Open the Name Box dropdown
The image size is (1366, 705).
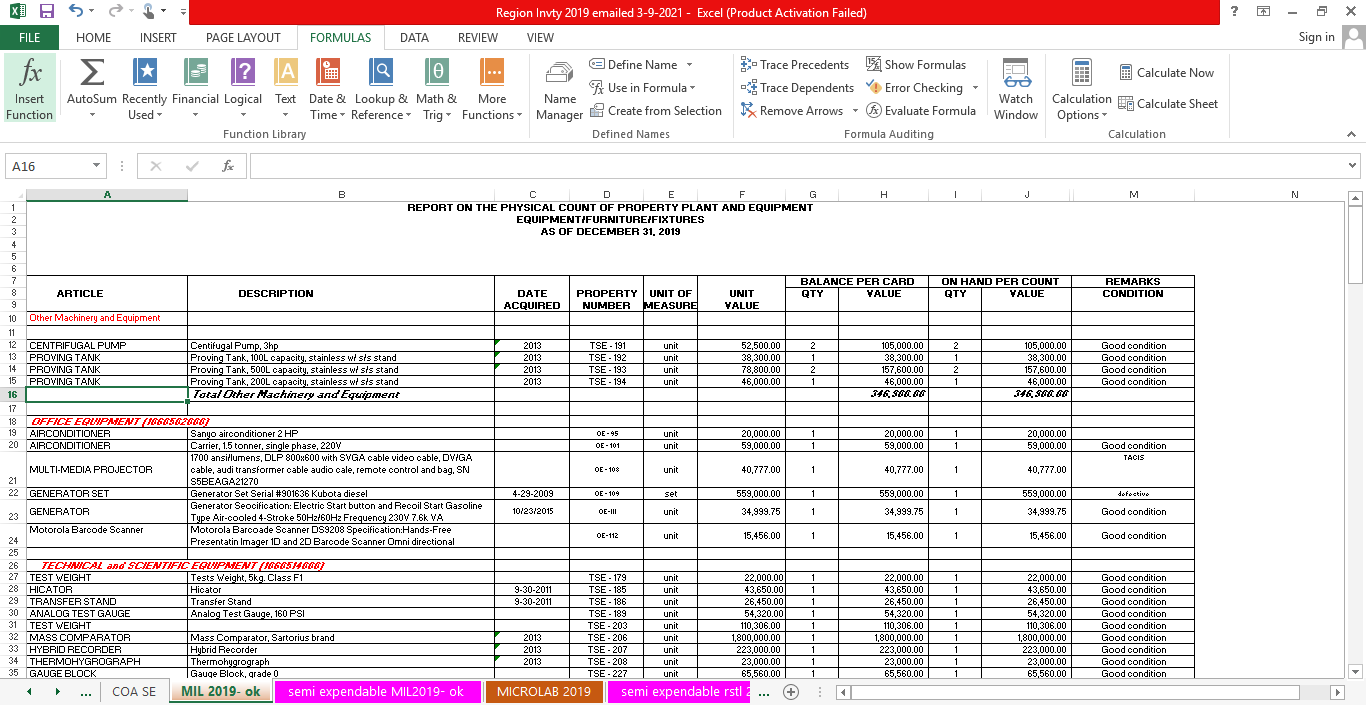(96, 166)
